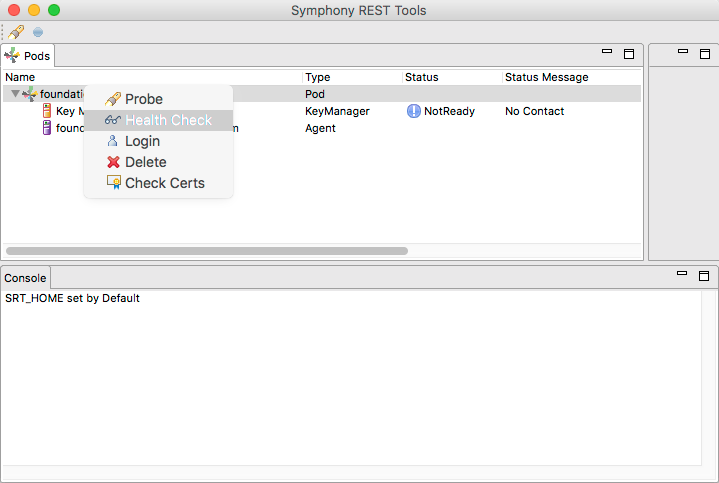Click the NotReady status text
The height and width of the screenshot is (483, 719).
point(449,111)
